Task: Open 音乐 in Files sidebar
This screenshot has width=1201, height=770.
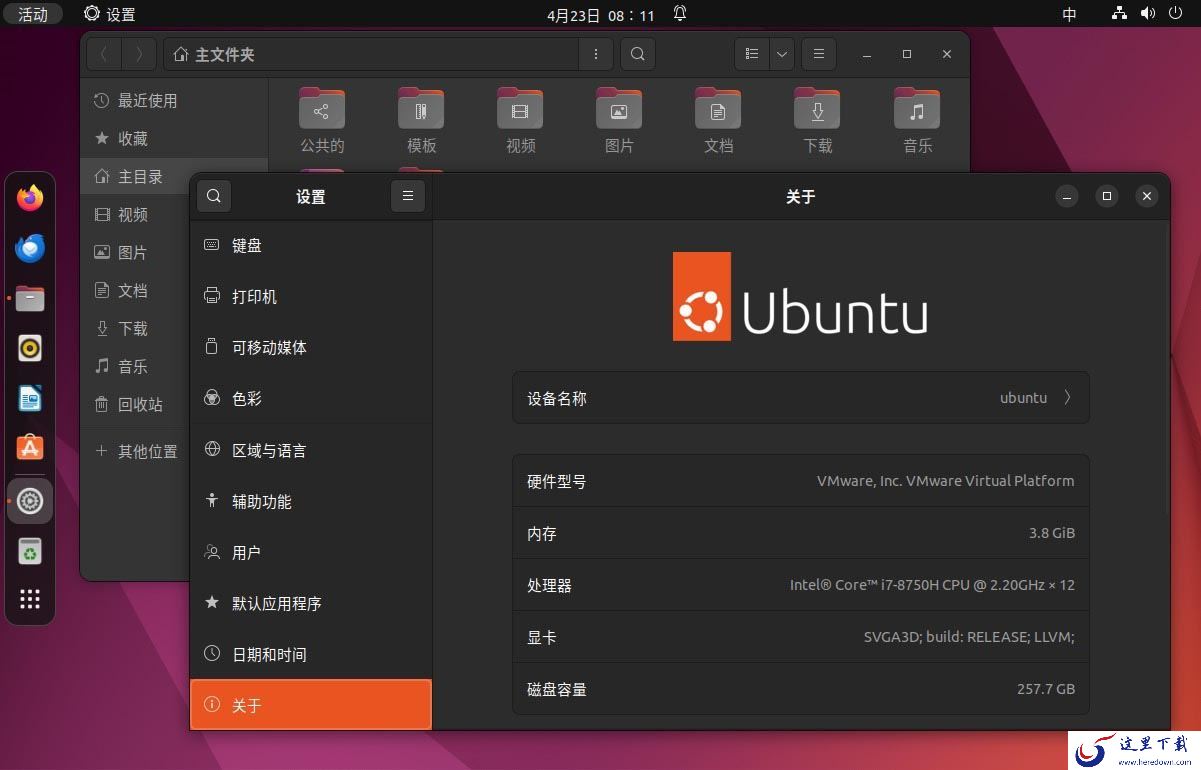Action: pos(137,366)
